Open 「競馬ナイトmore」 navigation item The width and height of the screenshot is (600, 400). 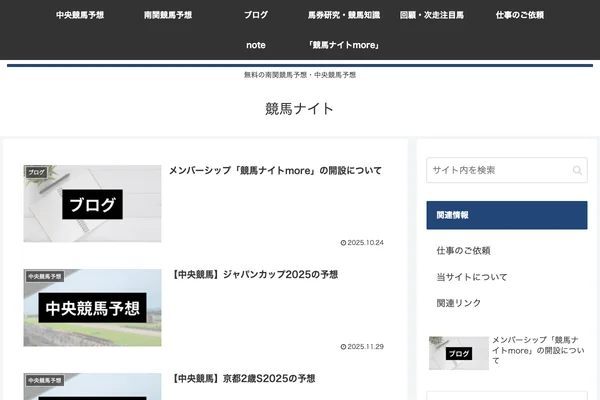point(344,45)
